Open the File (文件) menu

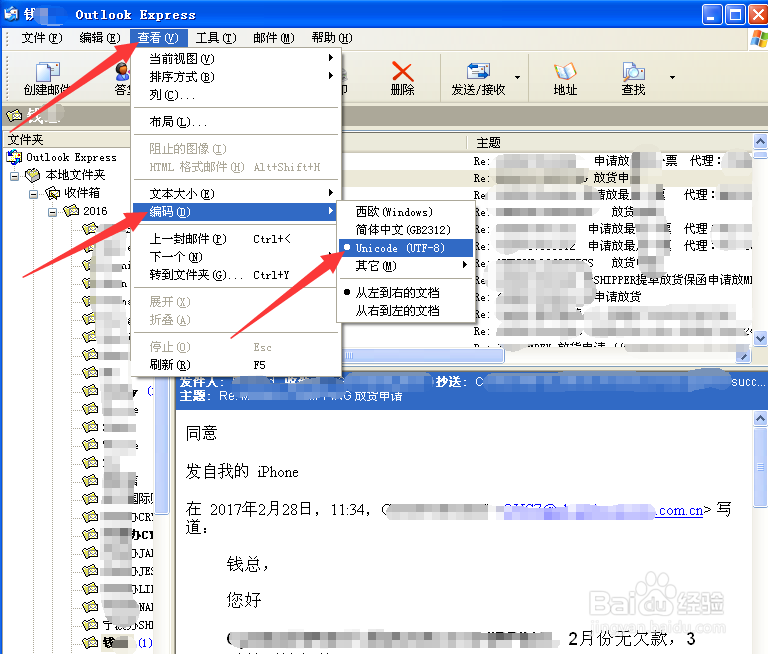42,38
